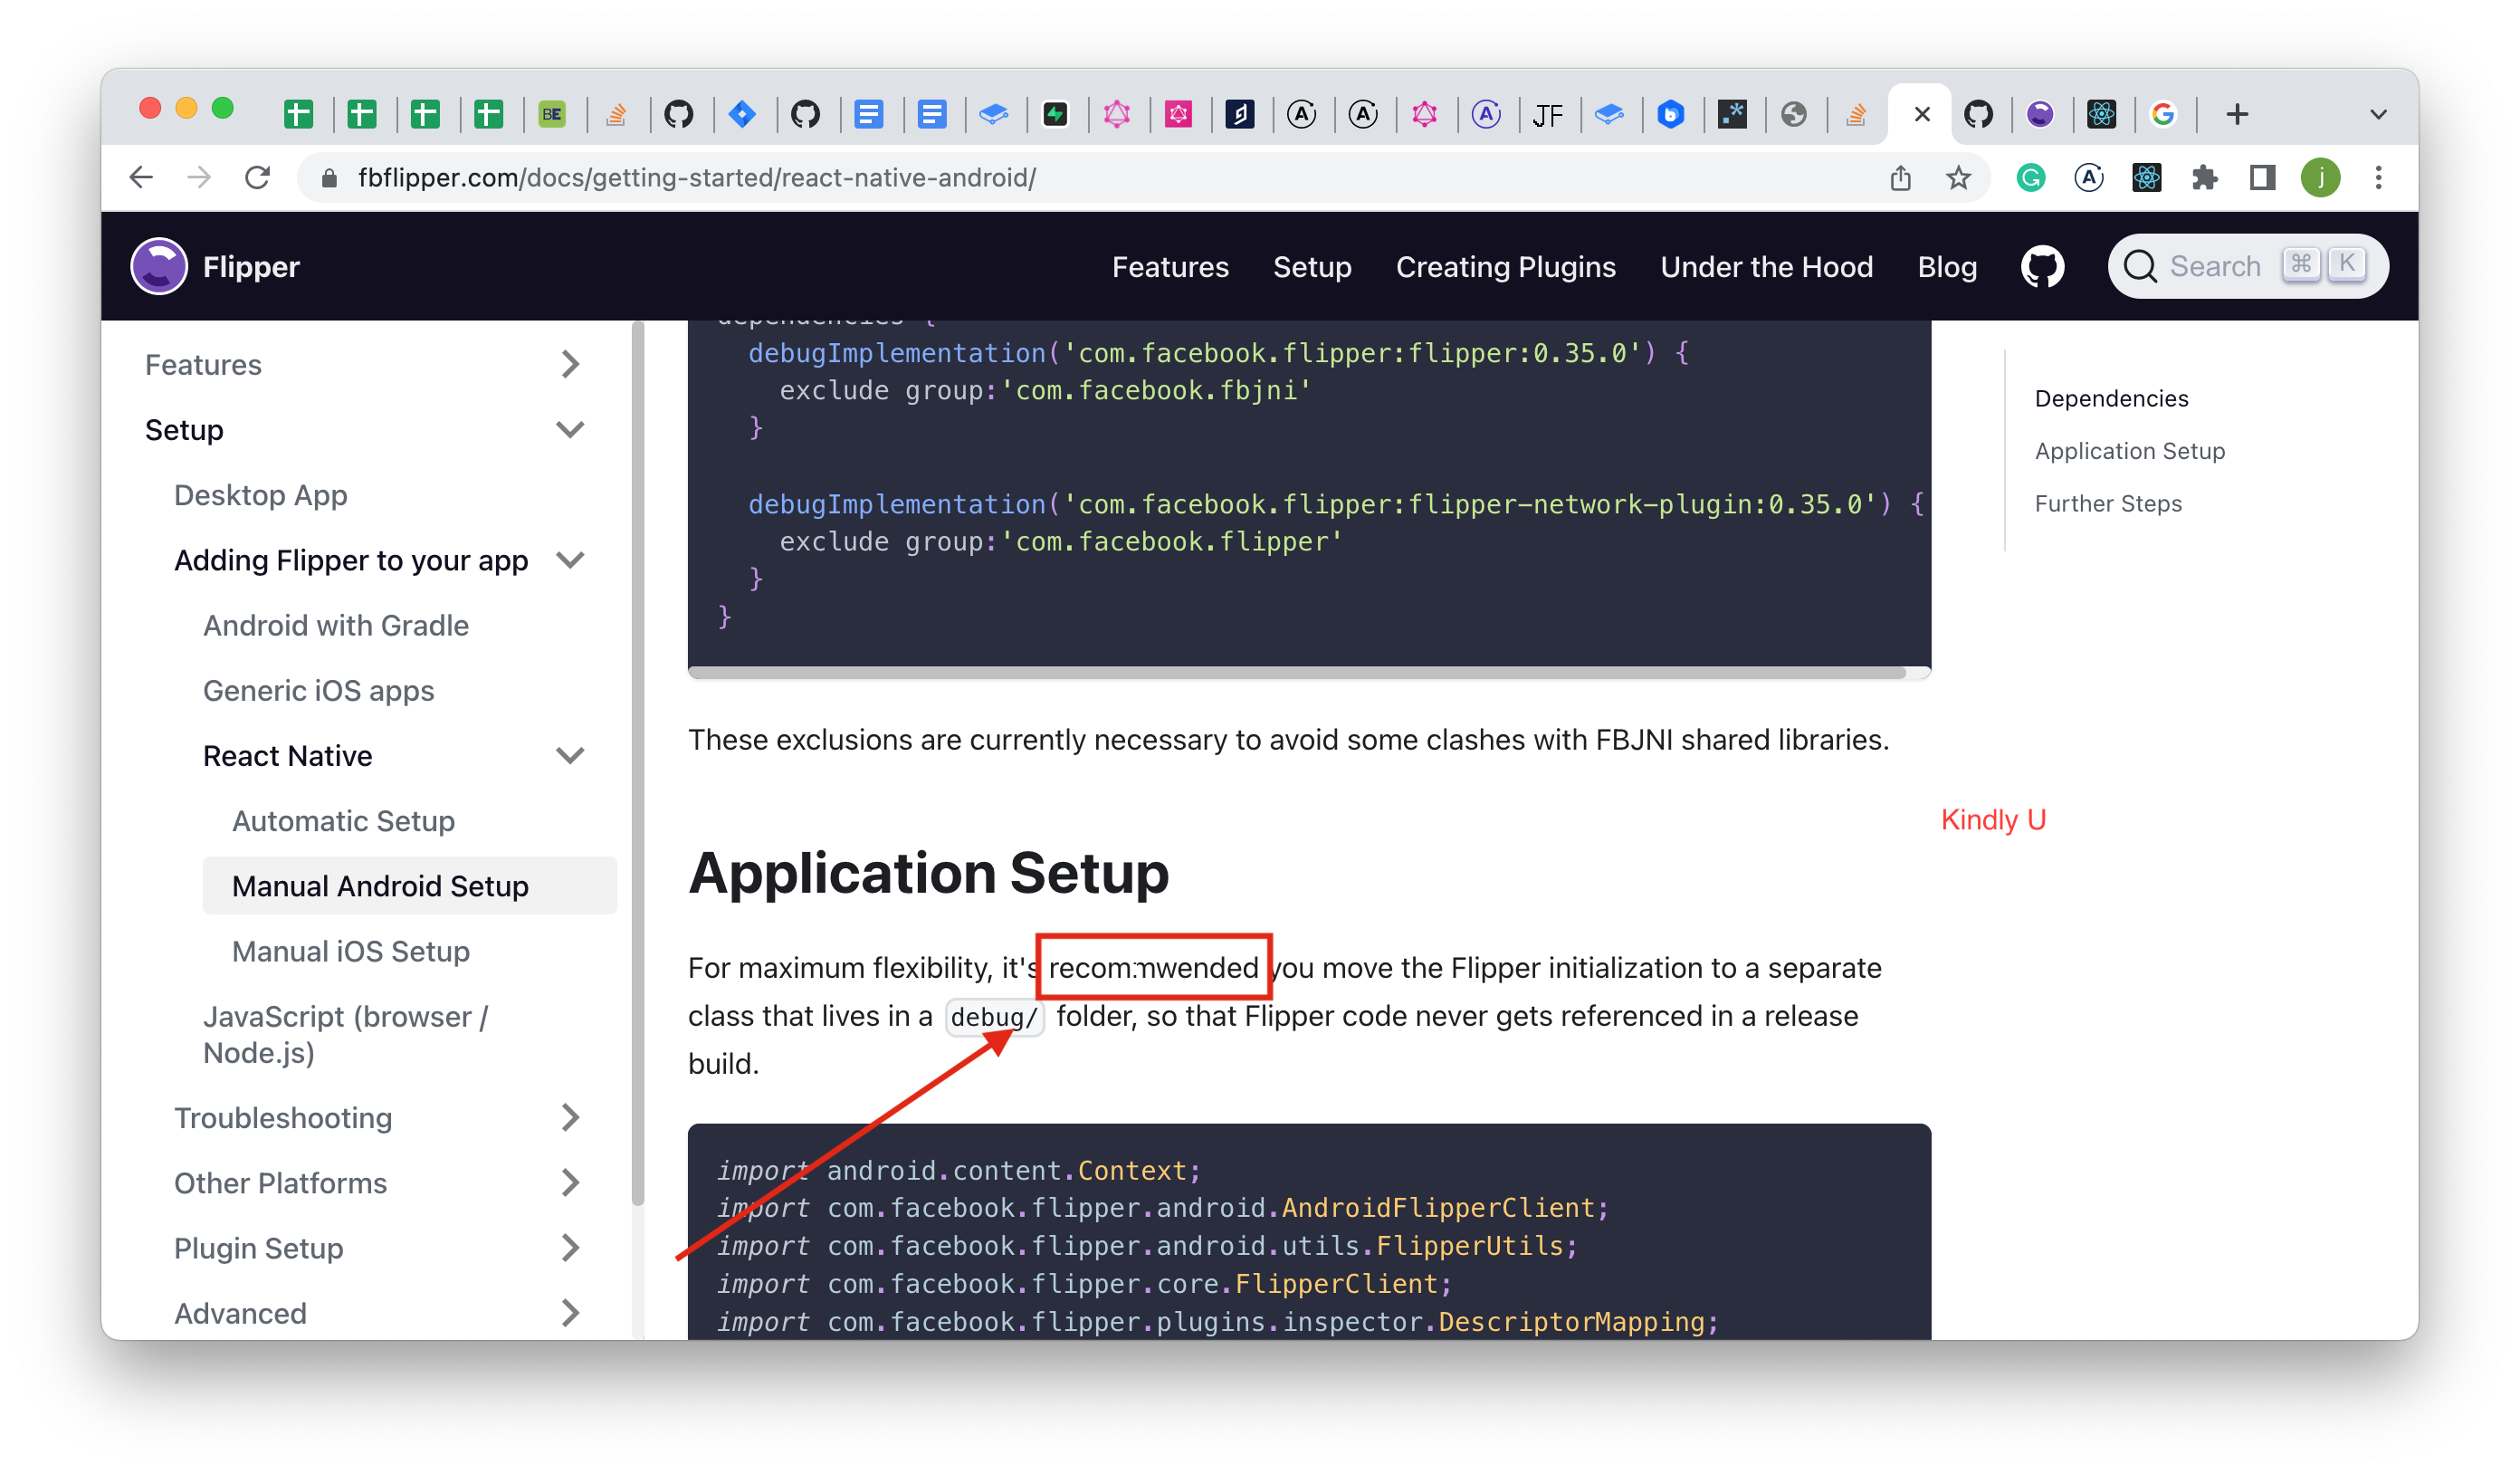Screen dimensions: 2520x1474
Task: Open the React DevTools extension icon
Action: click(2146, 178)
